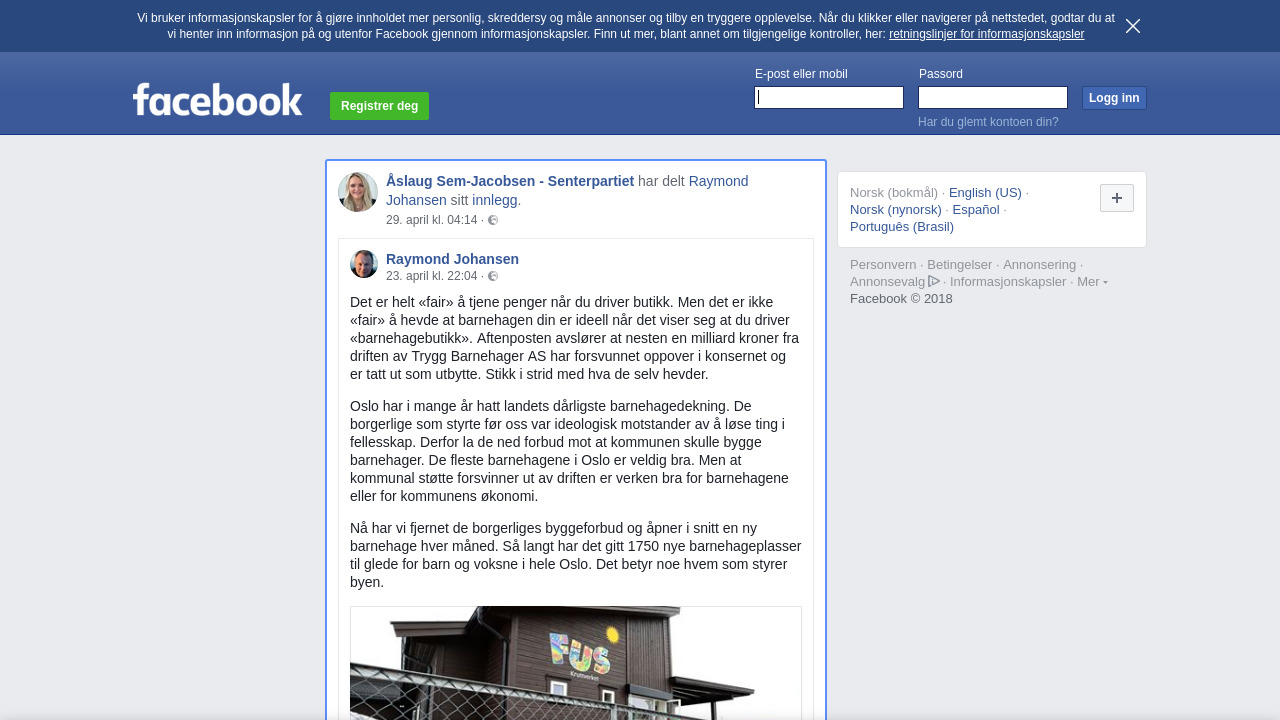Open the shared innlegg link

(x=496, y=200)
